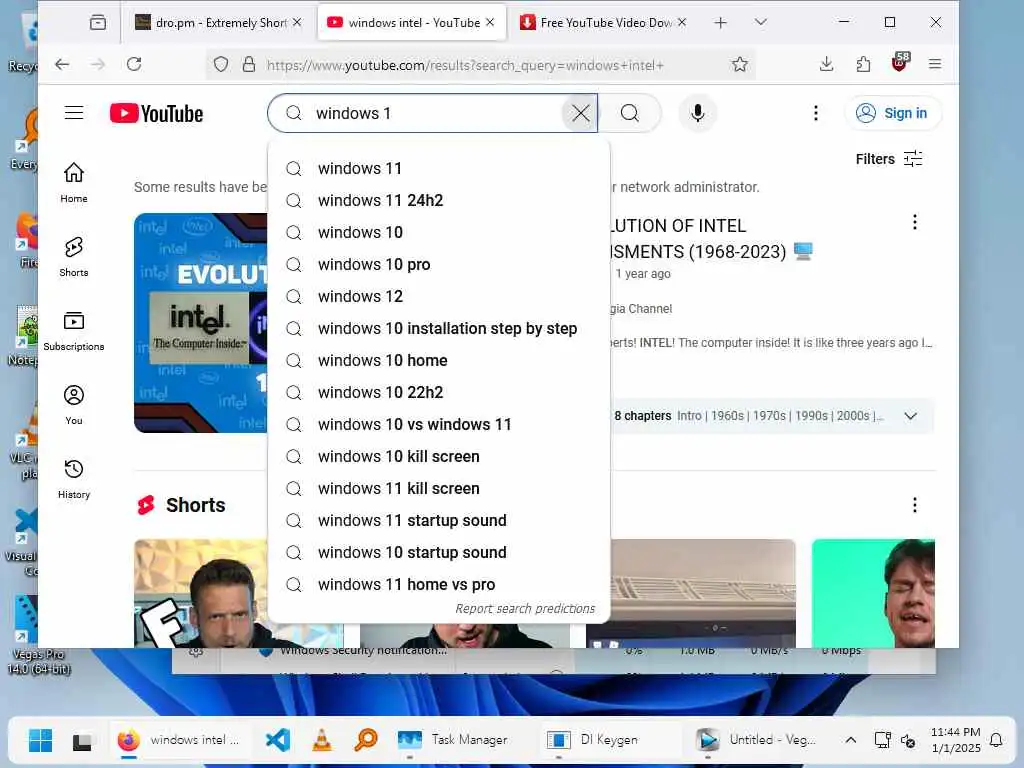The image size is (1024, 768).
Task: Open Shorts in the sidebar
Action: tap(74, 257)
